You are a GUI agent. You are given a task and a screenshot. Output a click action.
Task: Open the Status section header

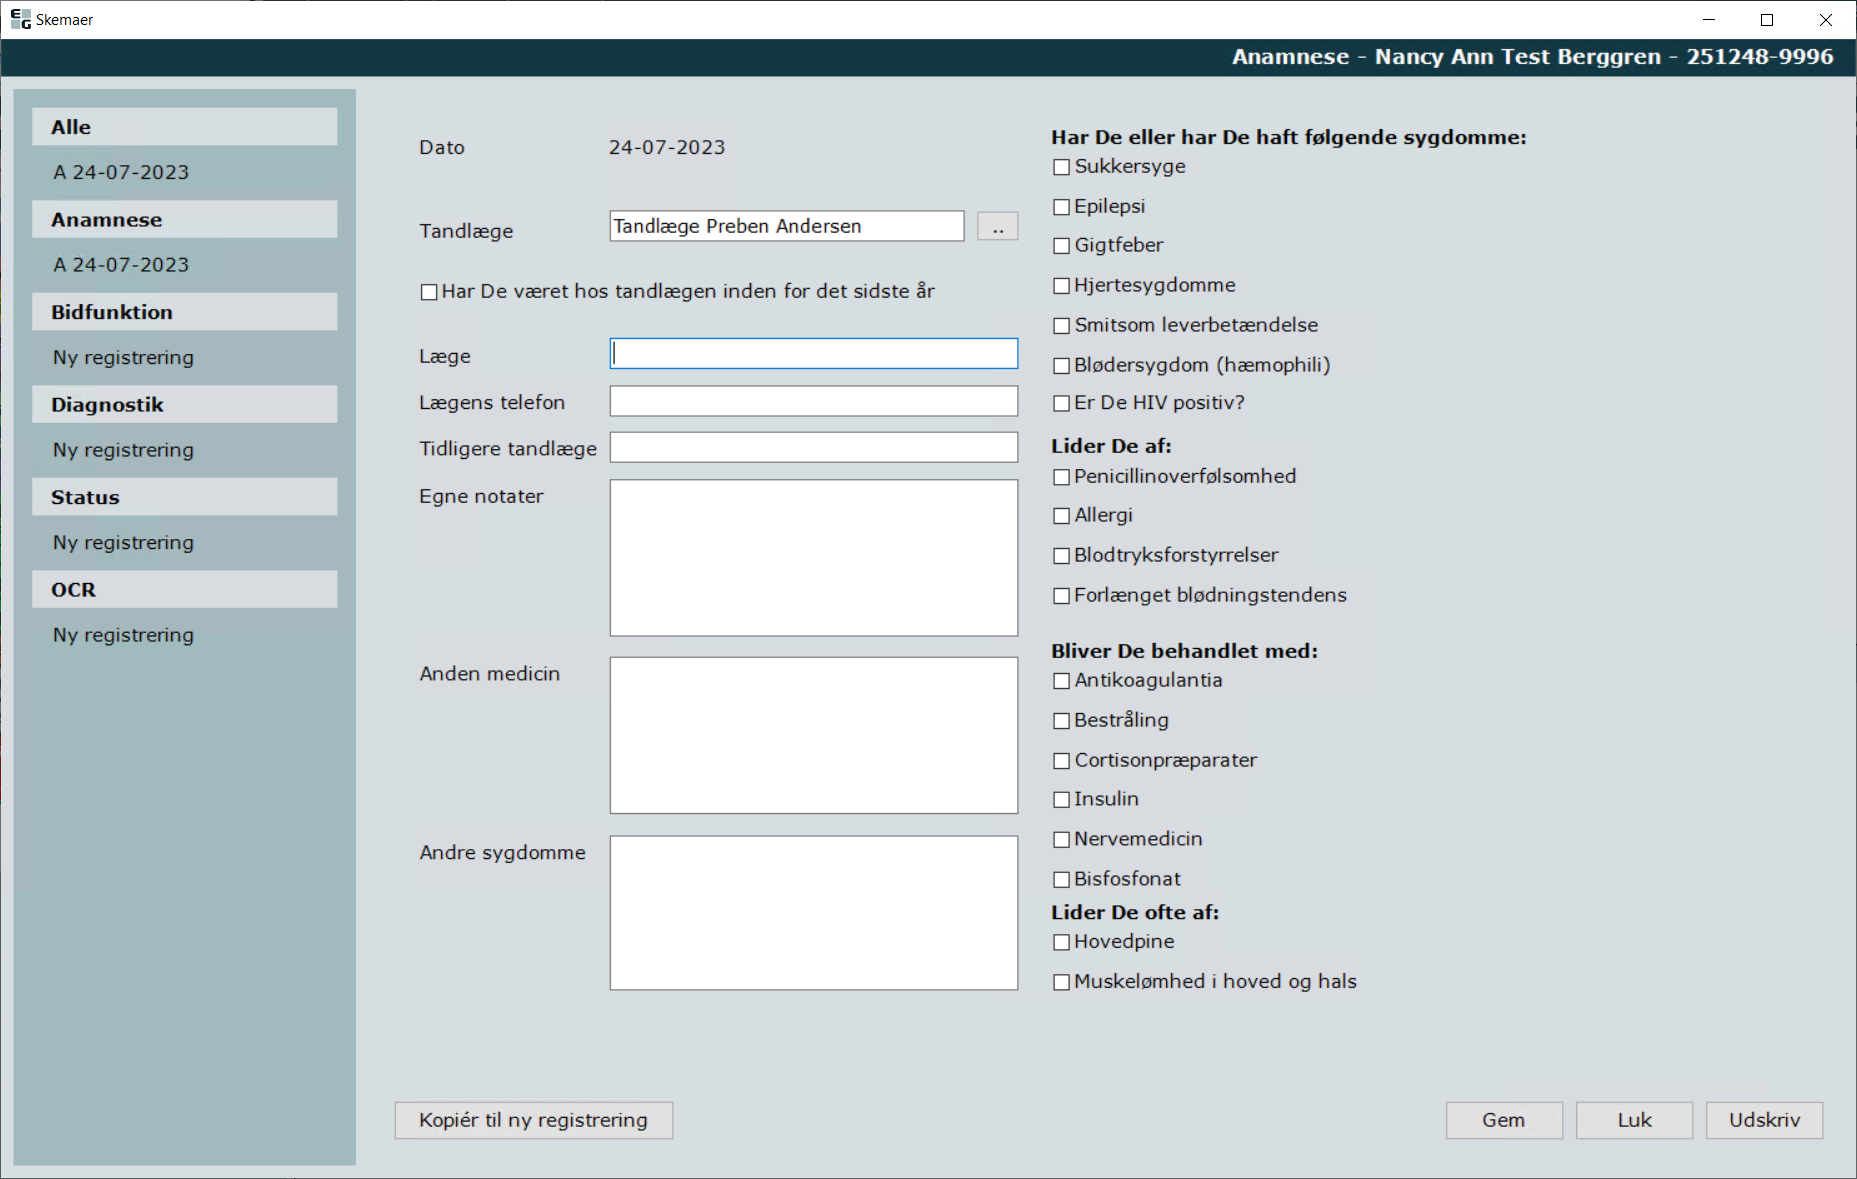[x=185, y=497]
